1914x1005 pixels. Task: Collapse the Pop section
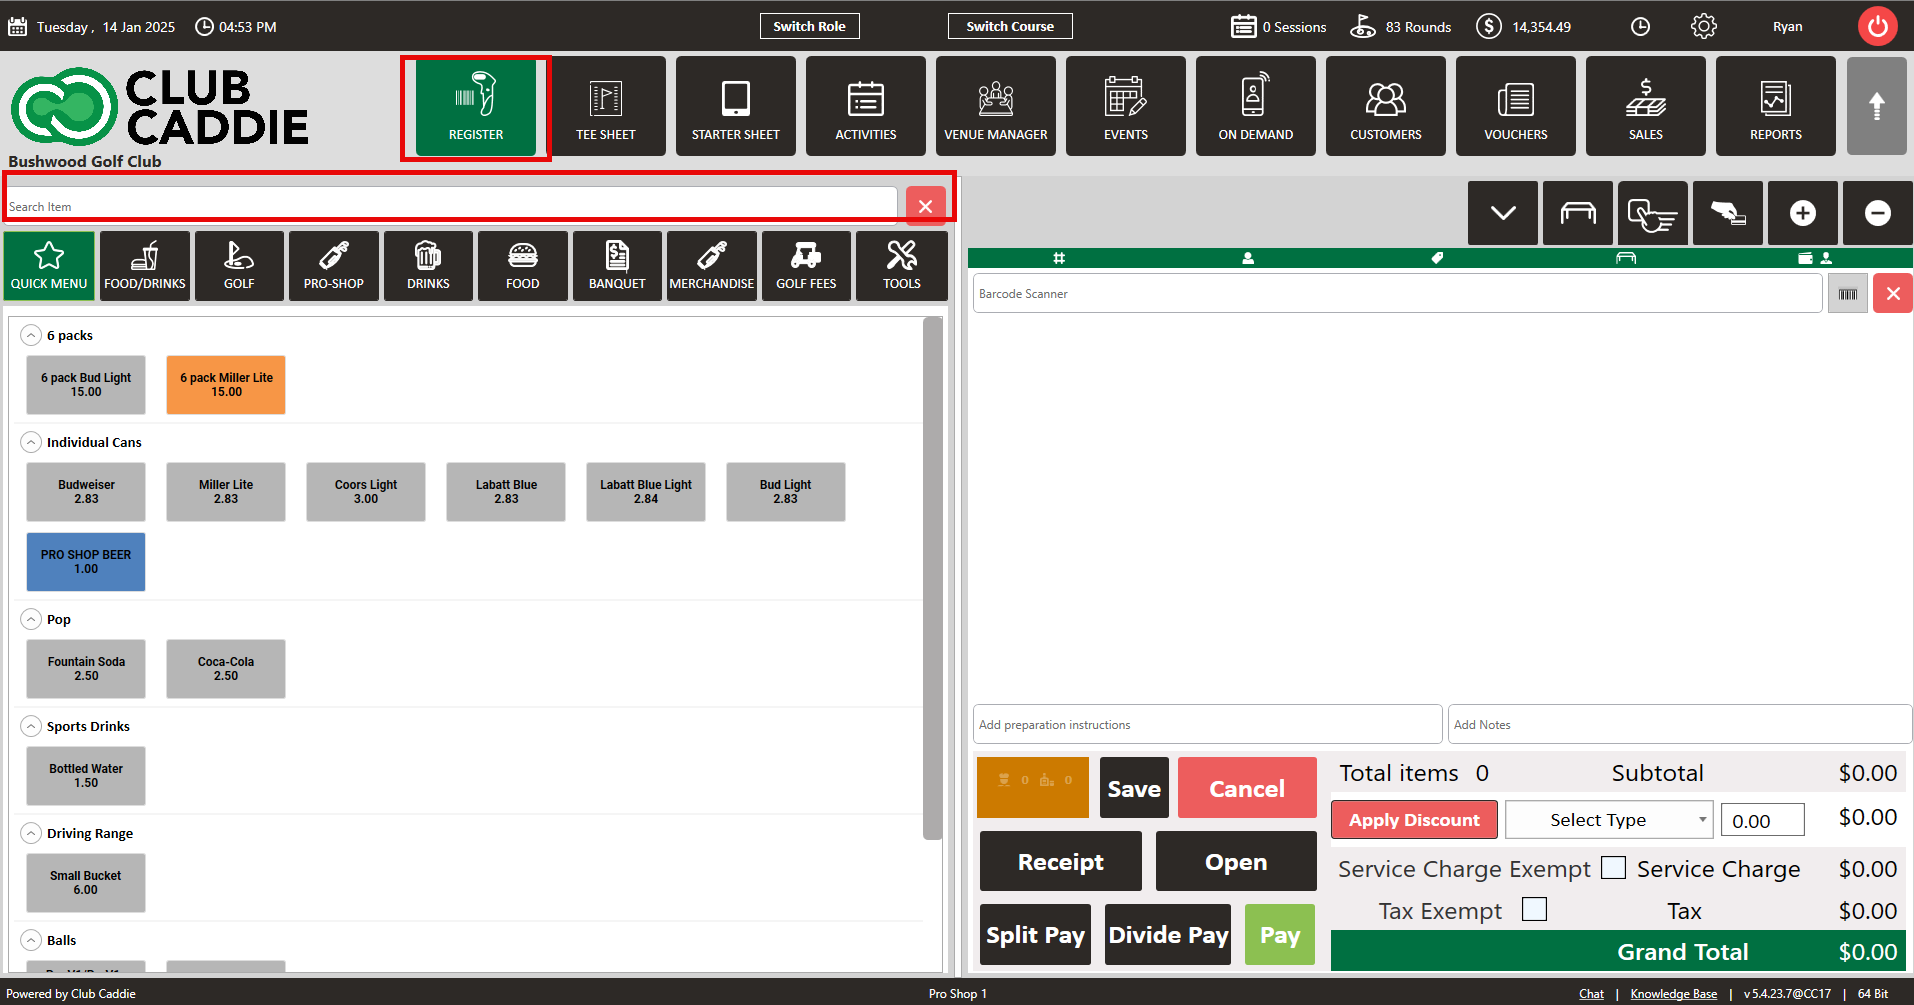32,619
